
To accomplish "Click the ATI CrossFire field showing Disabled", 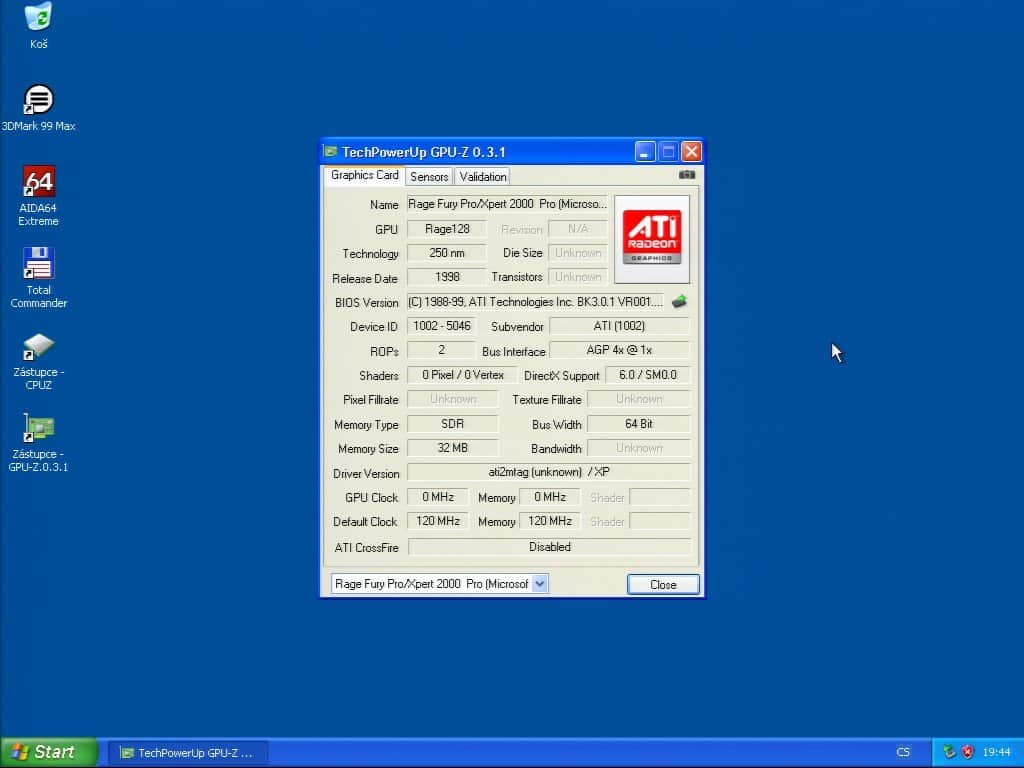I will pyautogui.click(x=549, y=547).
